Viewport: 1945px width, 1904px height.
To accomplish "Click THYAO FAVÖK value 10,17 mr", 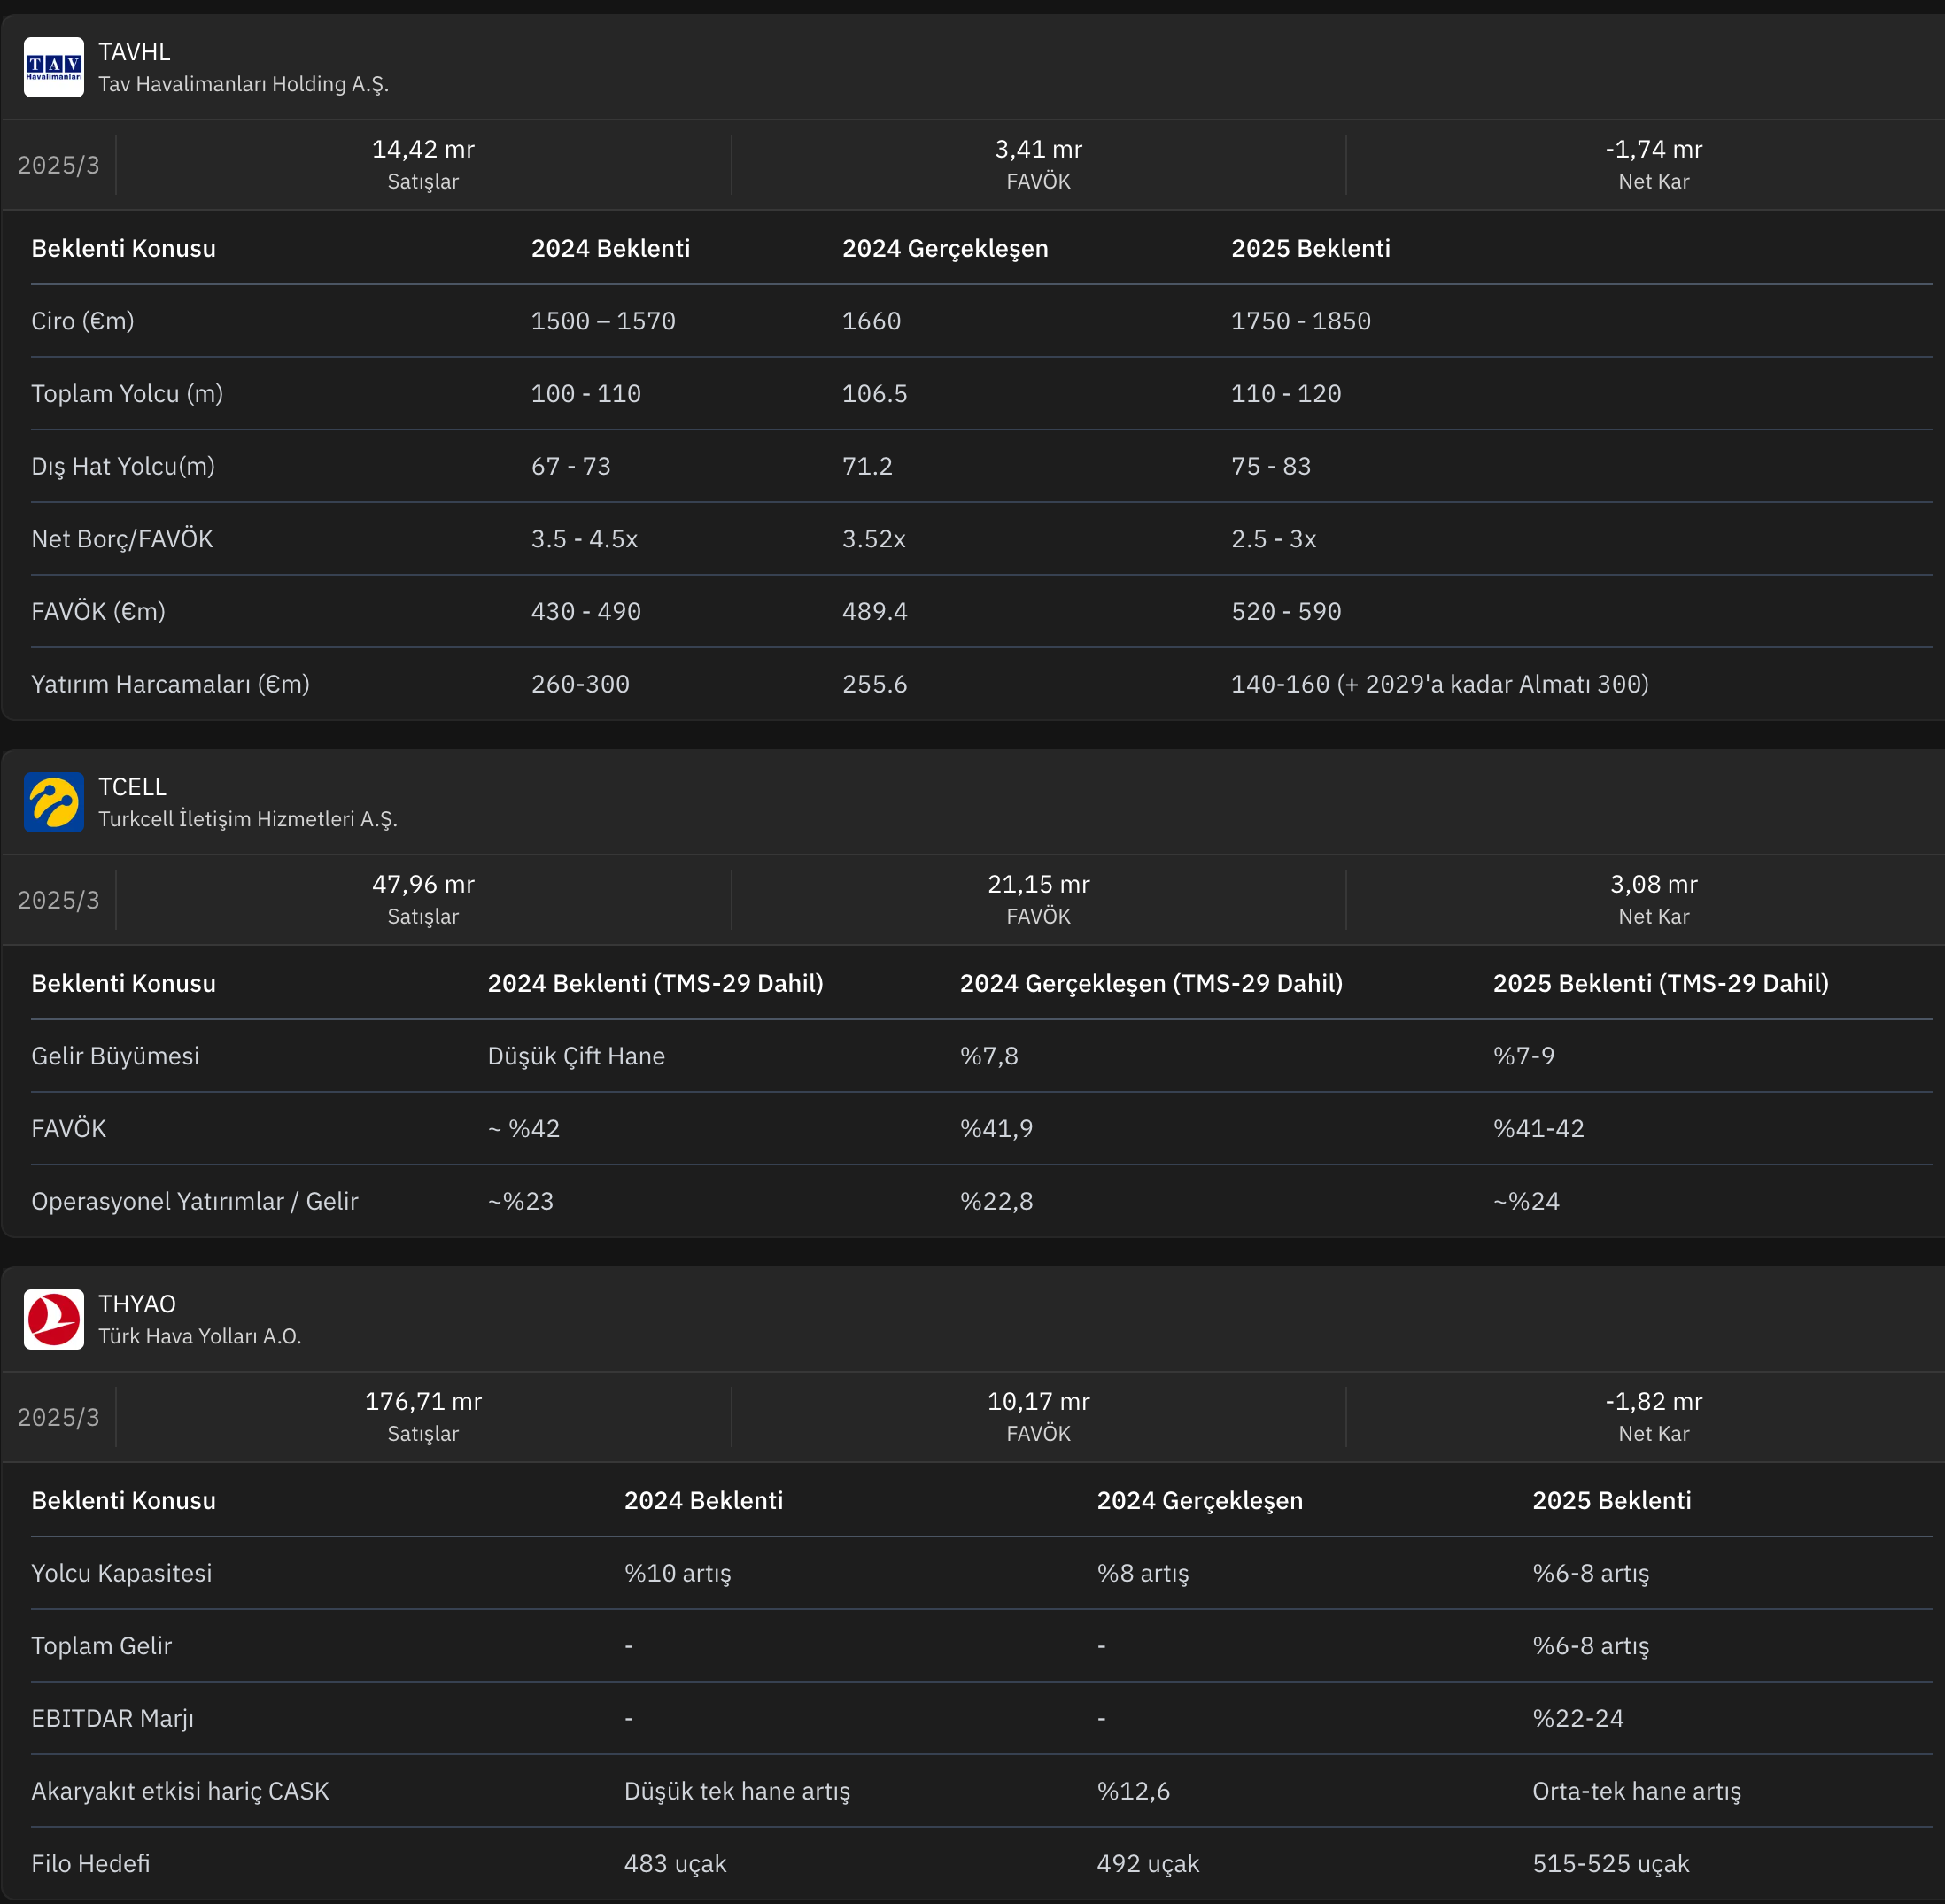I will [1038, 1401].
